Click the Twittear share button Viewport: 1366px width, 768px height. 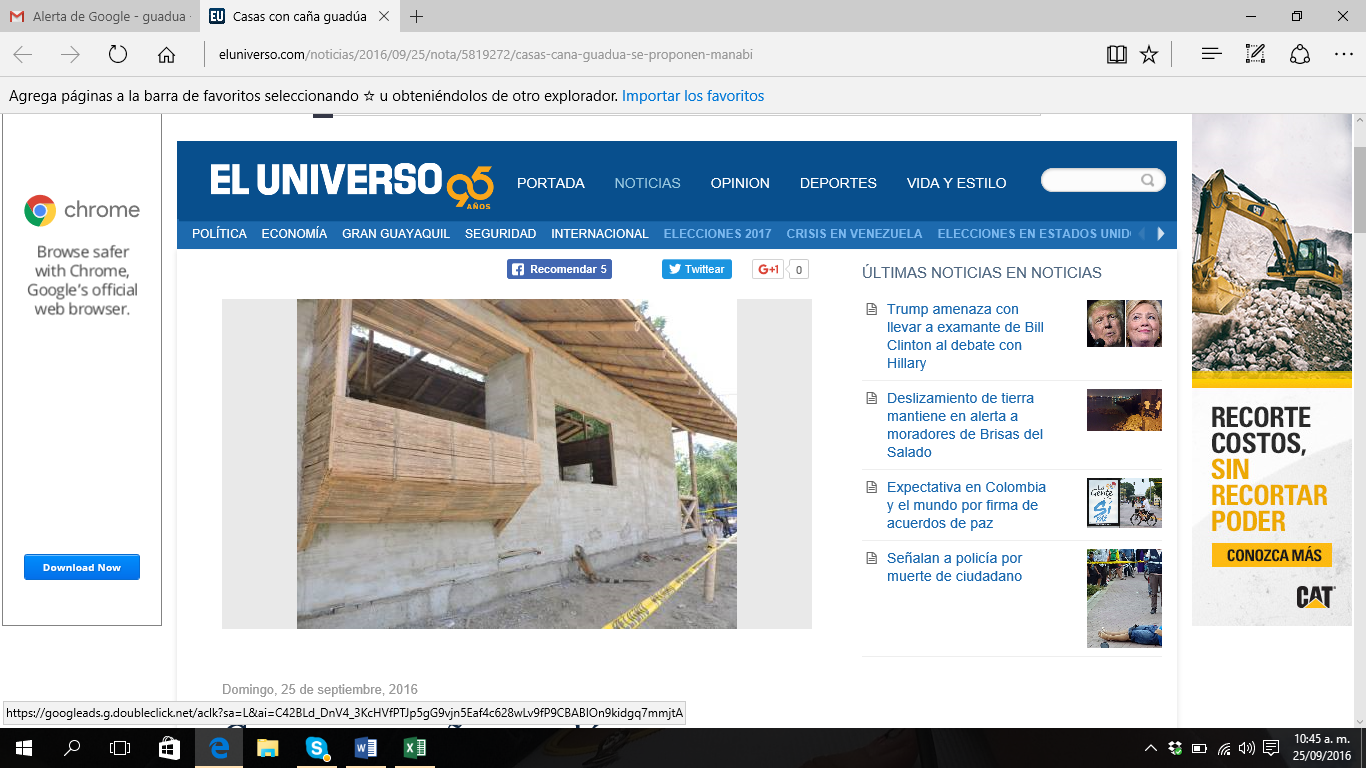point(696,269)
